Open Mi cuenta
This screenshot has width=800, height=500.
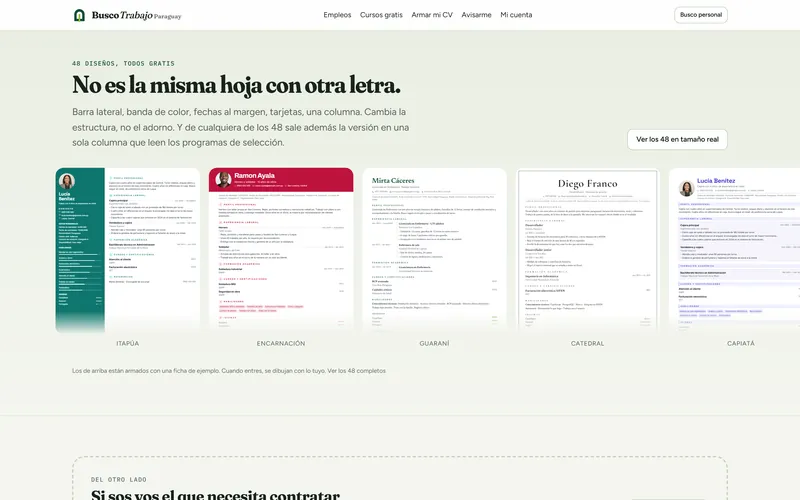click(516, 15)
